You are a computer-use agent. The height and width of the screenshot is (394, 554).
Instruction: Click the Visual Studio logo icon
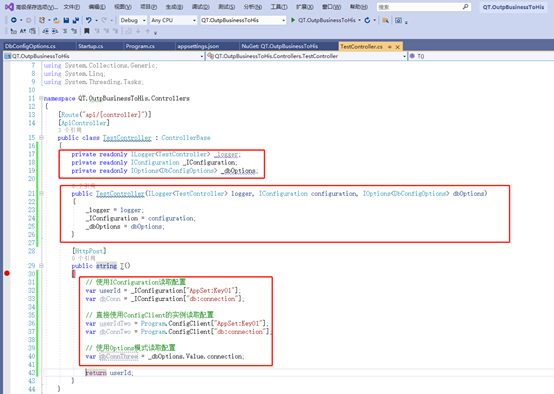(x=9, y=7)
